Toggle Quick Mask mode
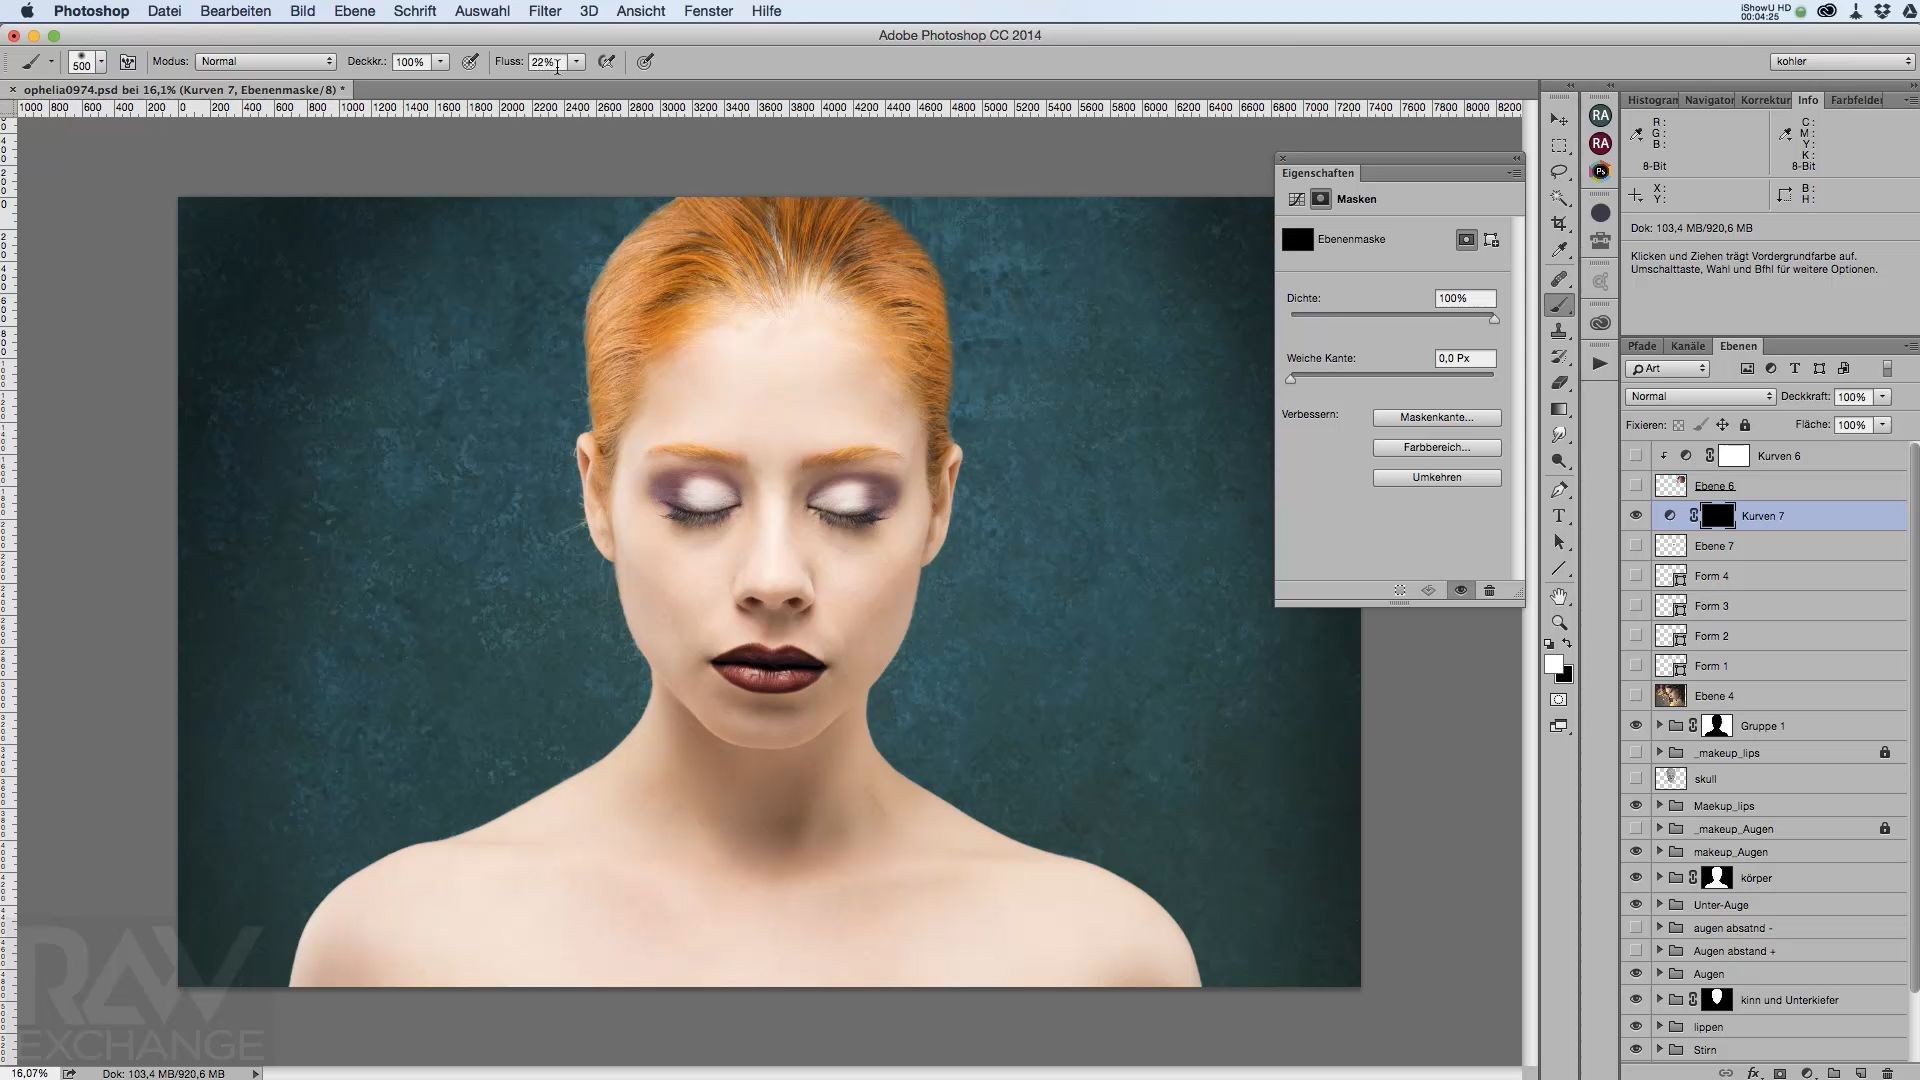 point(1559,700)
